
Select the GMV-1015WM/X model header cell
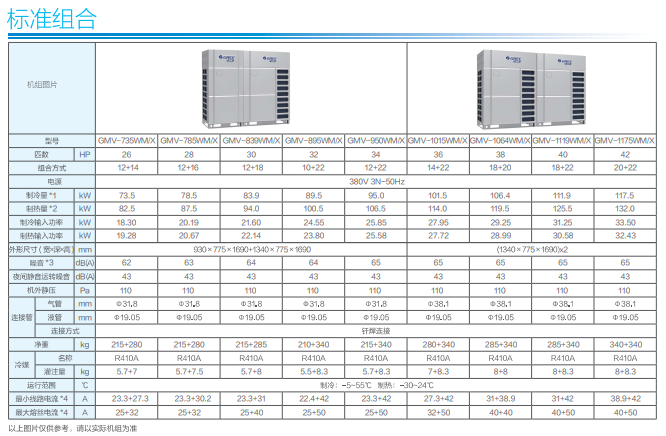[438, 142]
